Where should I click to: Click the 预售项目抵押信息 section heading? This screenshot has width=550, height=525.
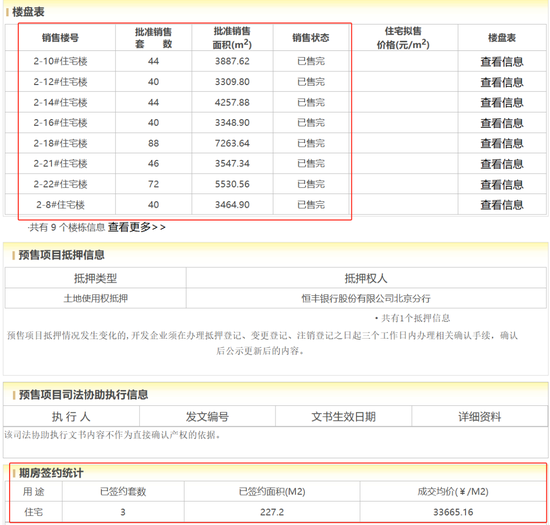[61, 255]
